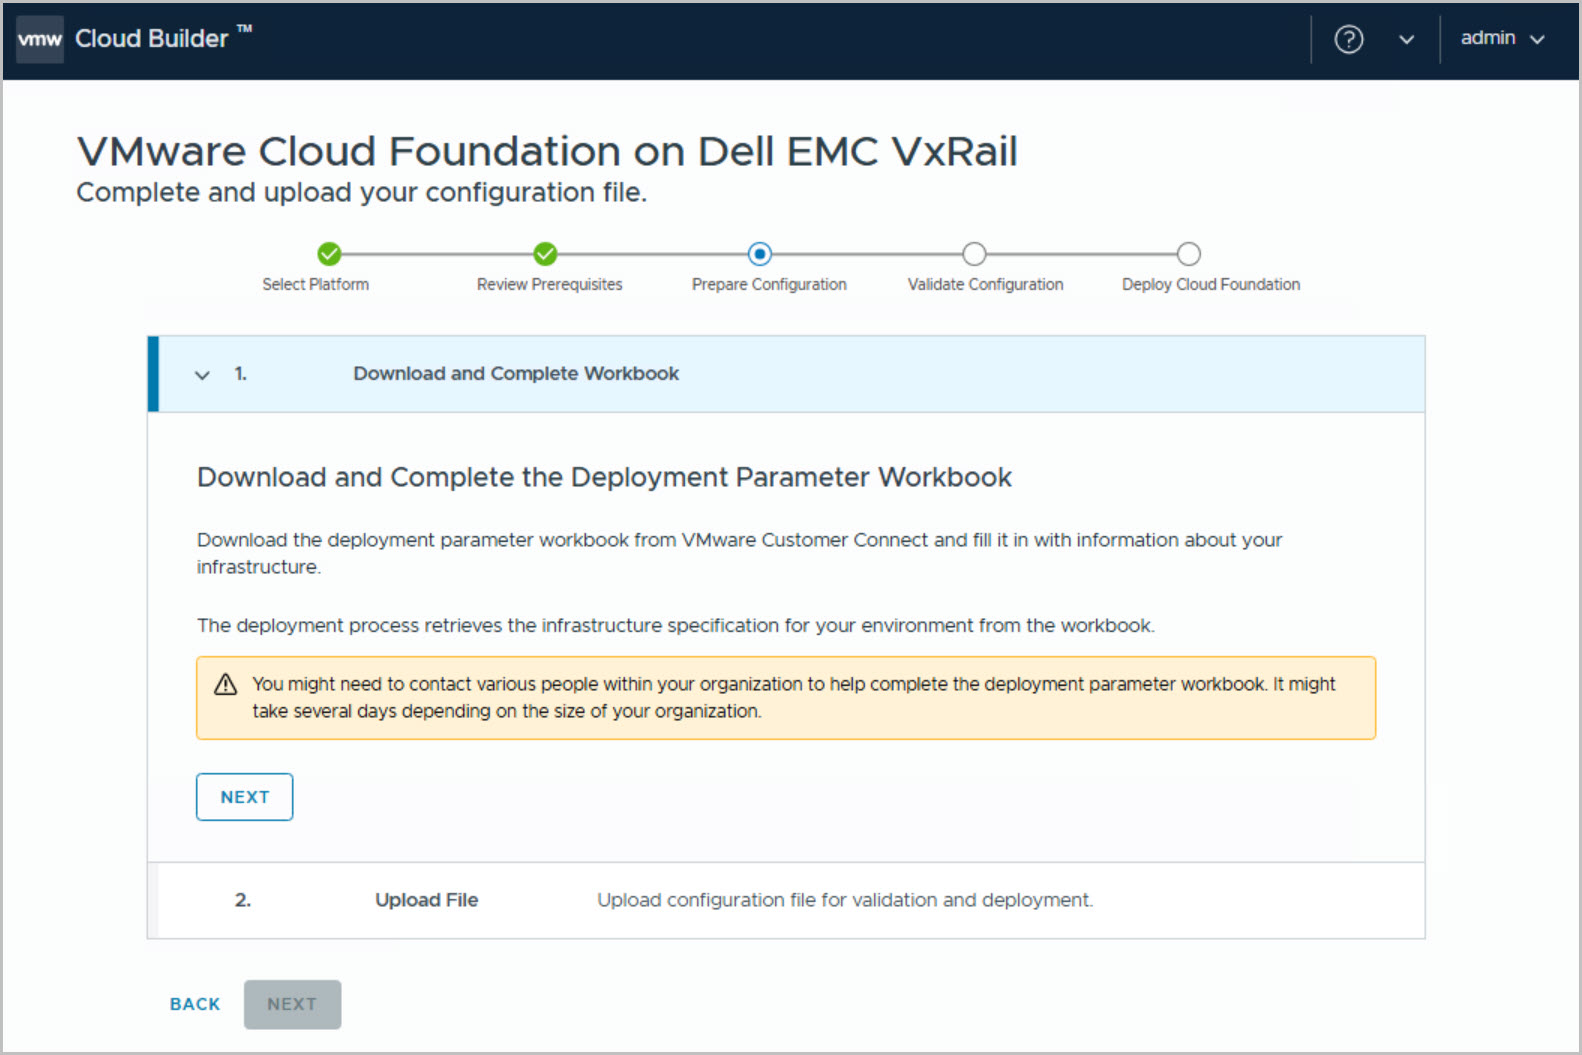Screen dimensions: 1582x1055
Task: Click the gray NEXT button at bottom
Action: click(292, 1004)
